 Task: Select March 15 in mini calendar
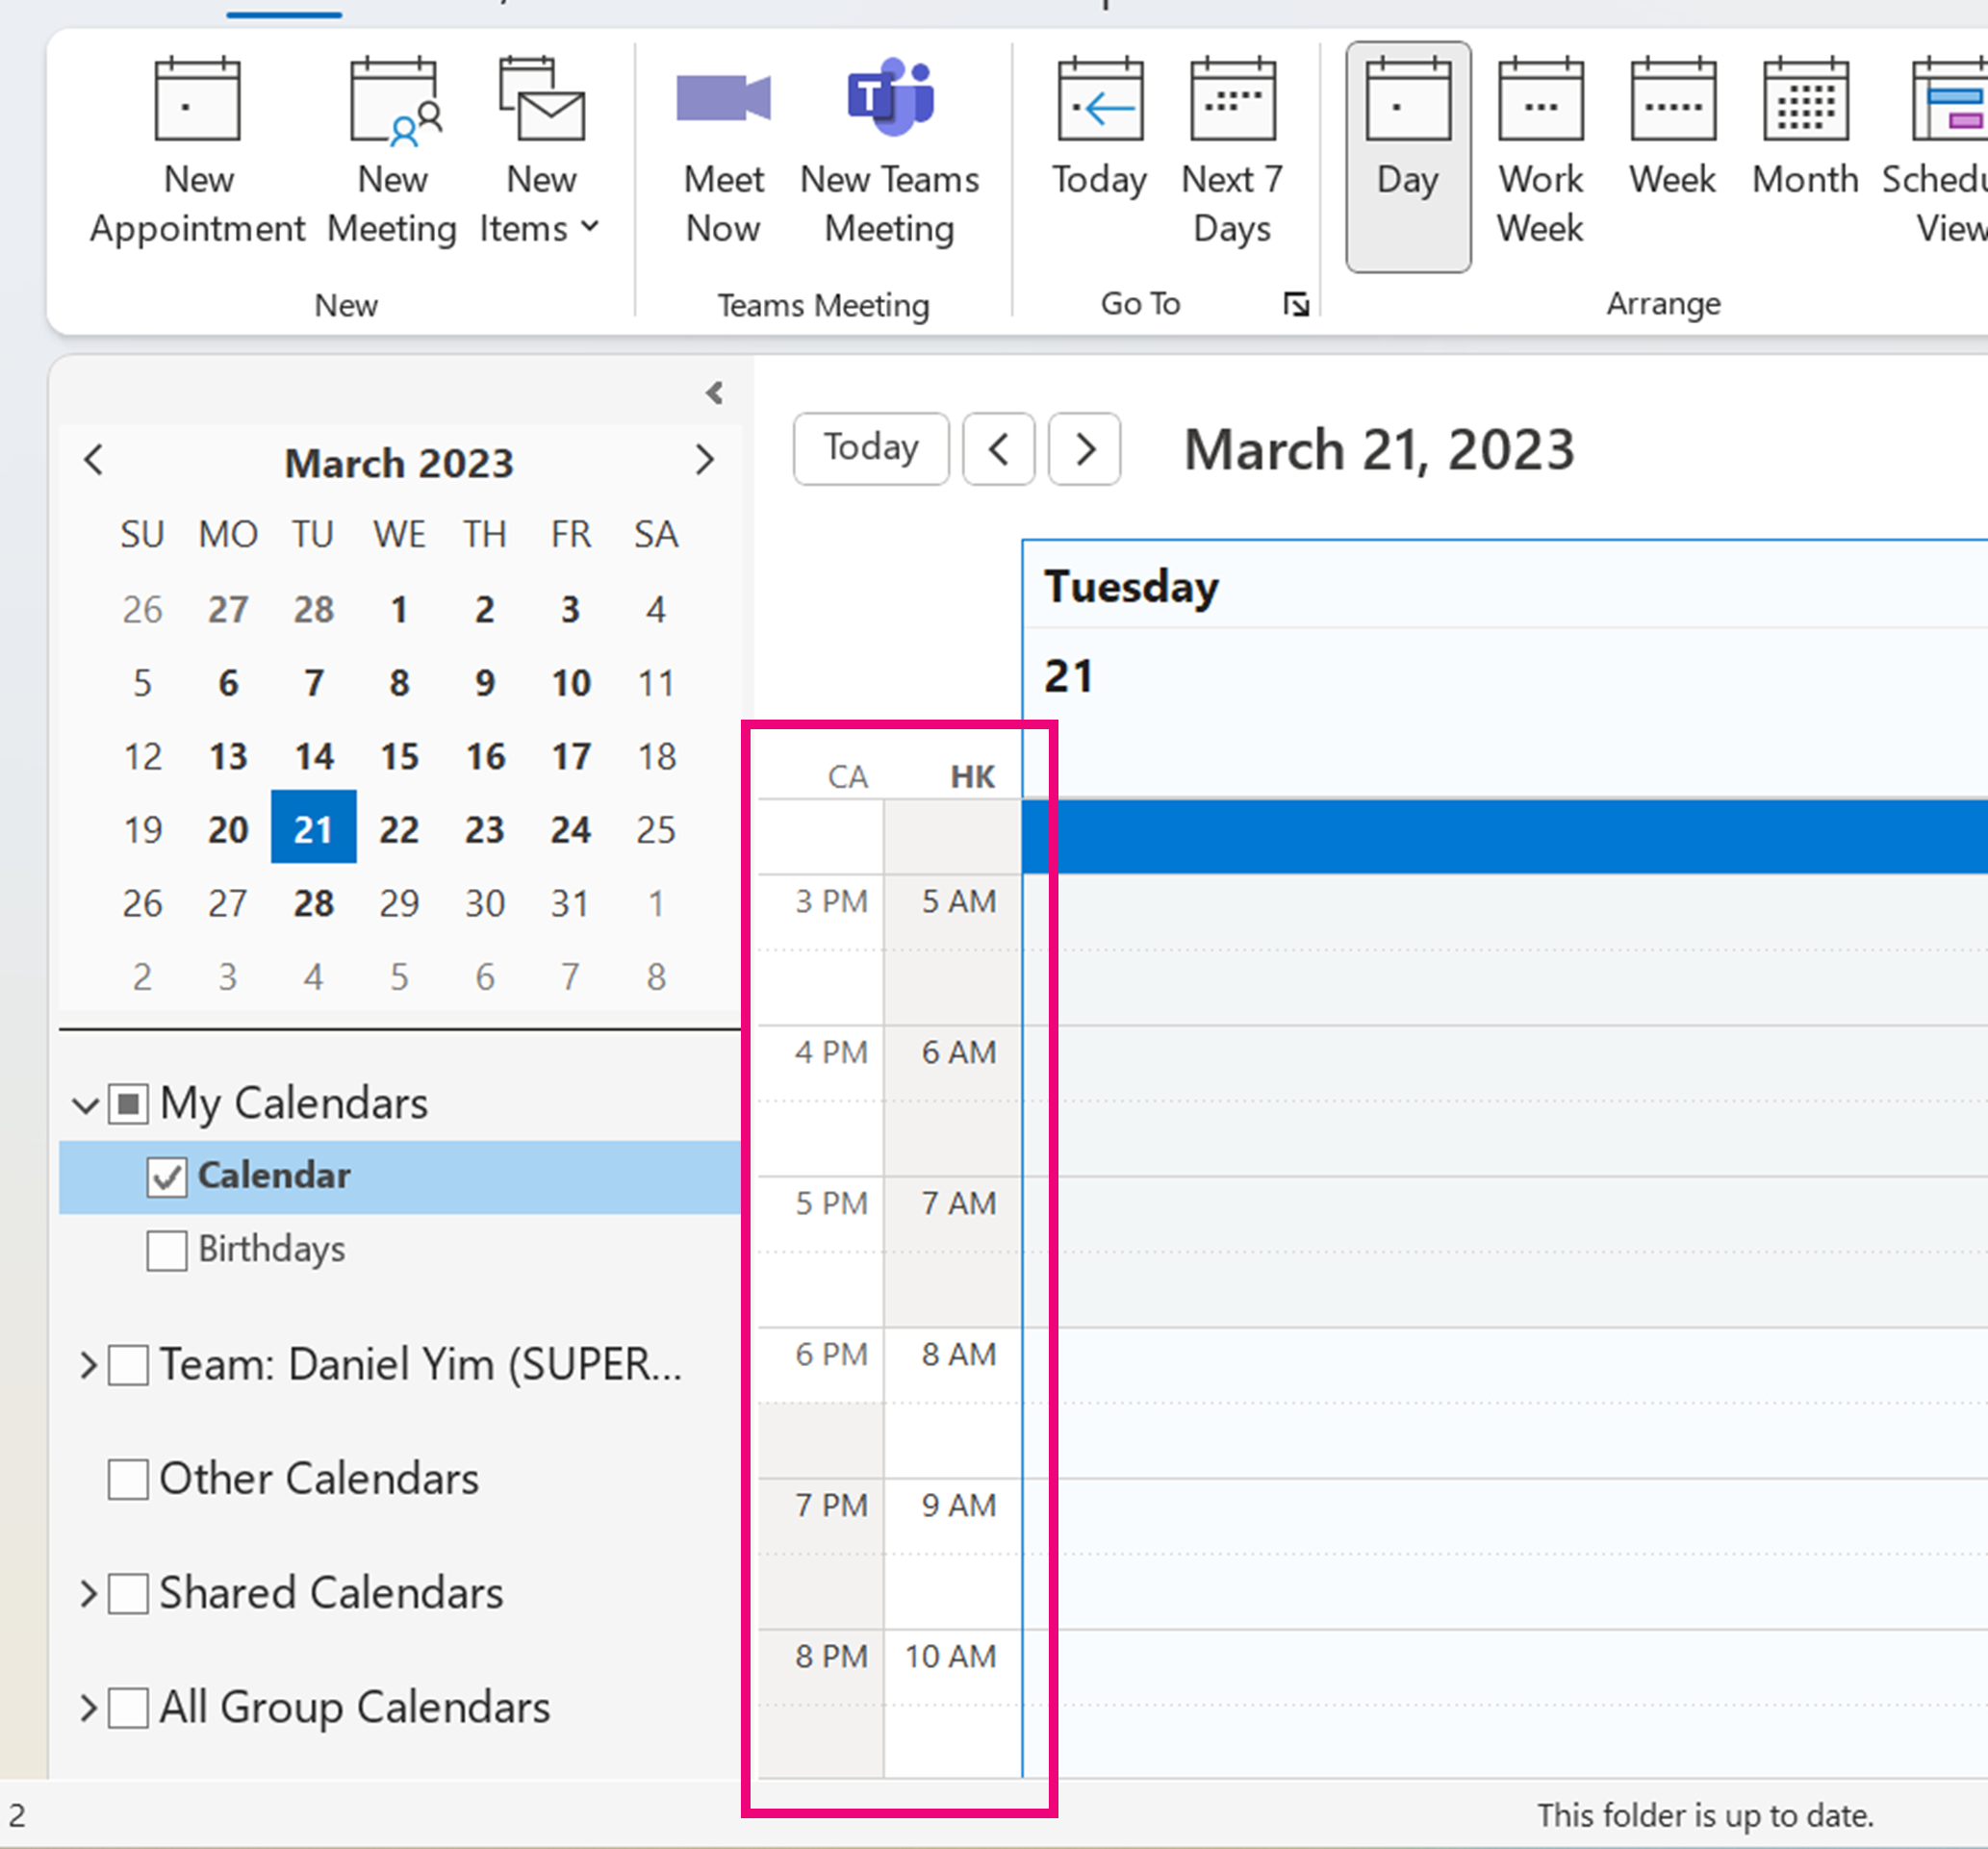[x=399, y=757]
